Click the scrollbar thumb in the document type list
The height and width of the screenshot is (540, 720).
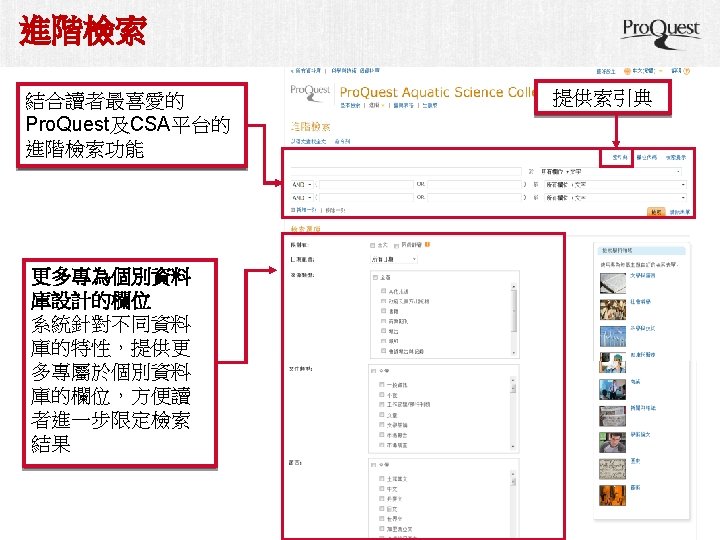coord(513,388)
